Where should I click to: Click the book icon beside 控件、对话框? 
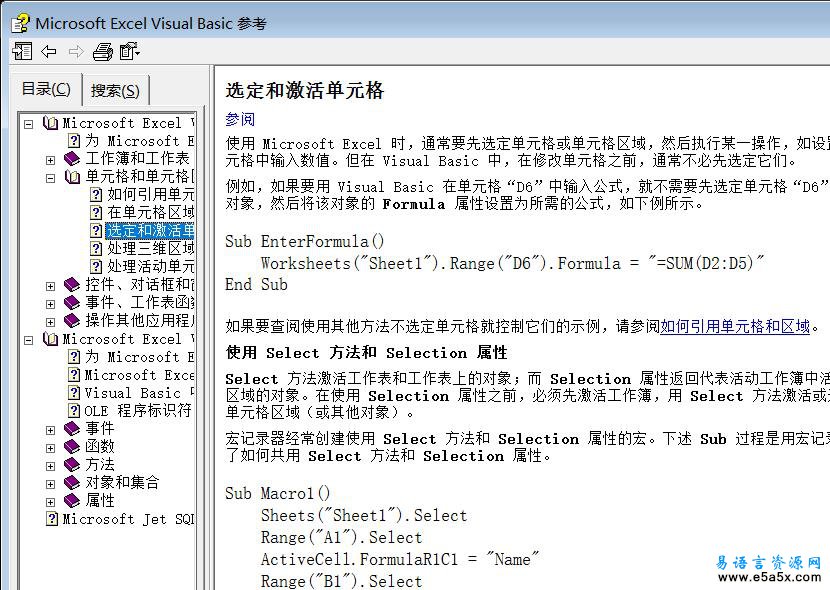coord(72,285)
